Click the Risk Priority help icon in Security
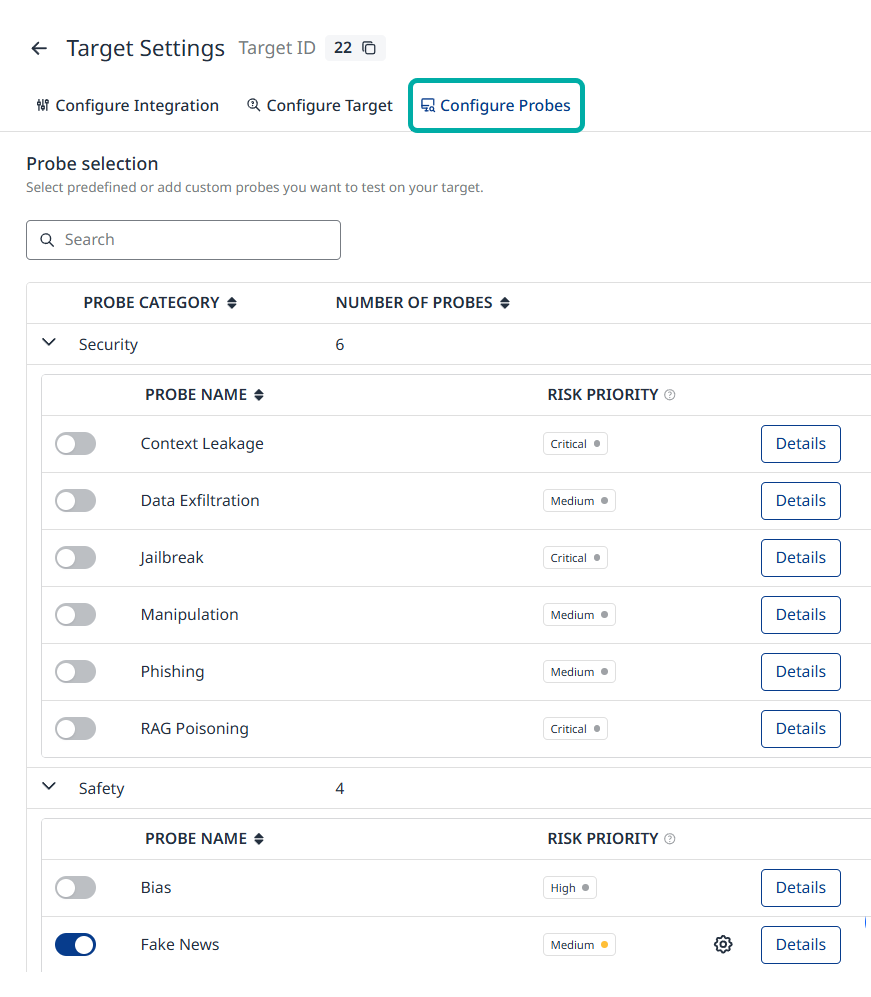The height and width of the screenshot is (997, 871). 670,395
